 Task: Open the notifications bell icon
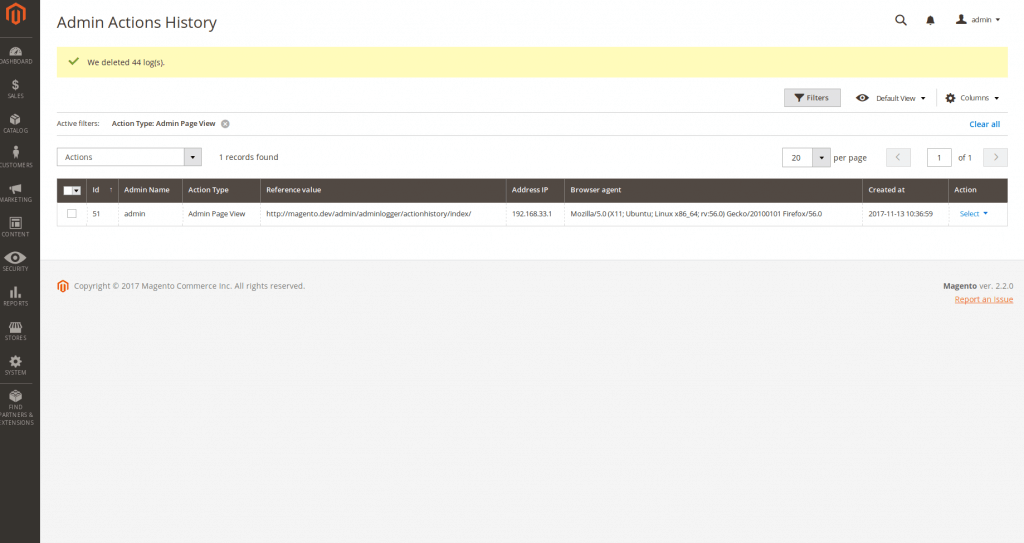point(930,20)
